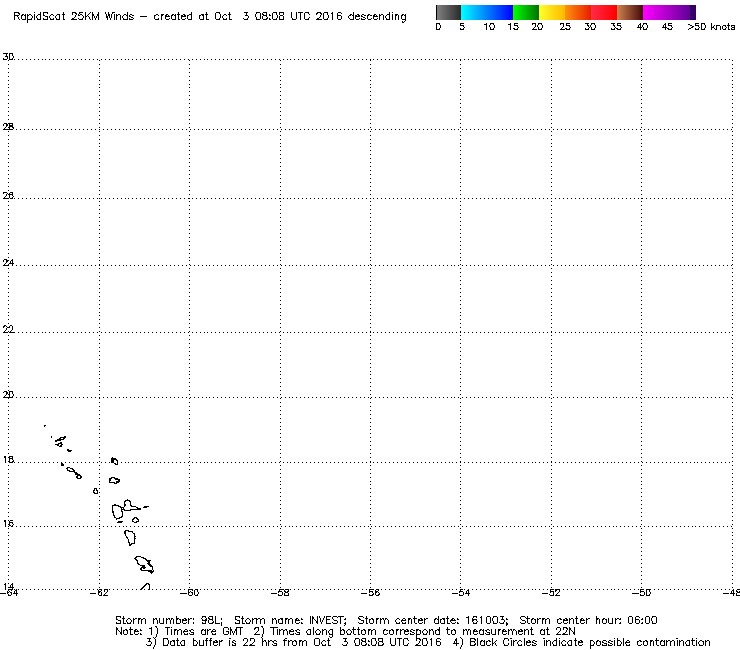Click the latitude axis label '16'
The width and height of the screenshot is (740, 650).
8,523
